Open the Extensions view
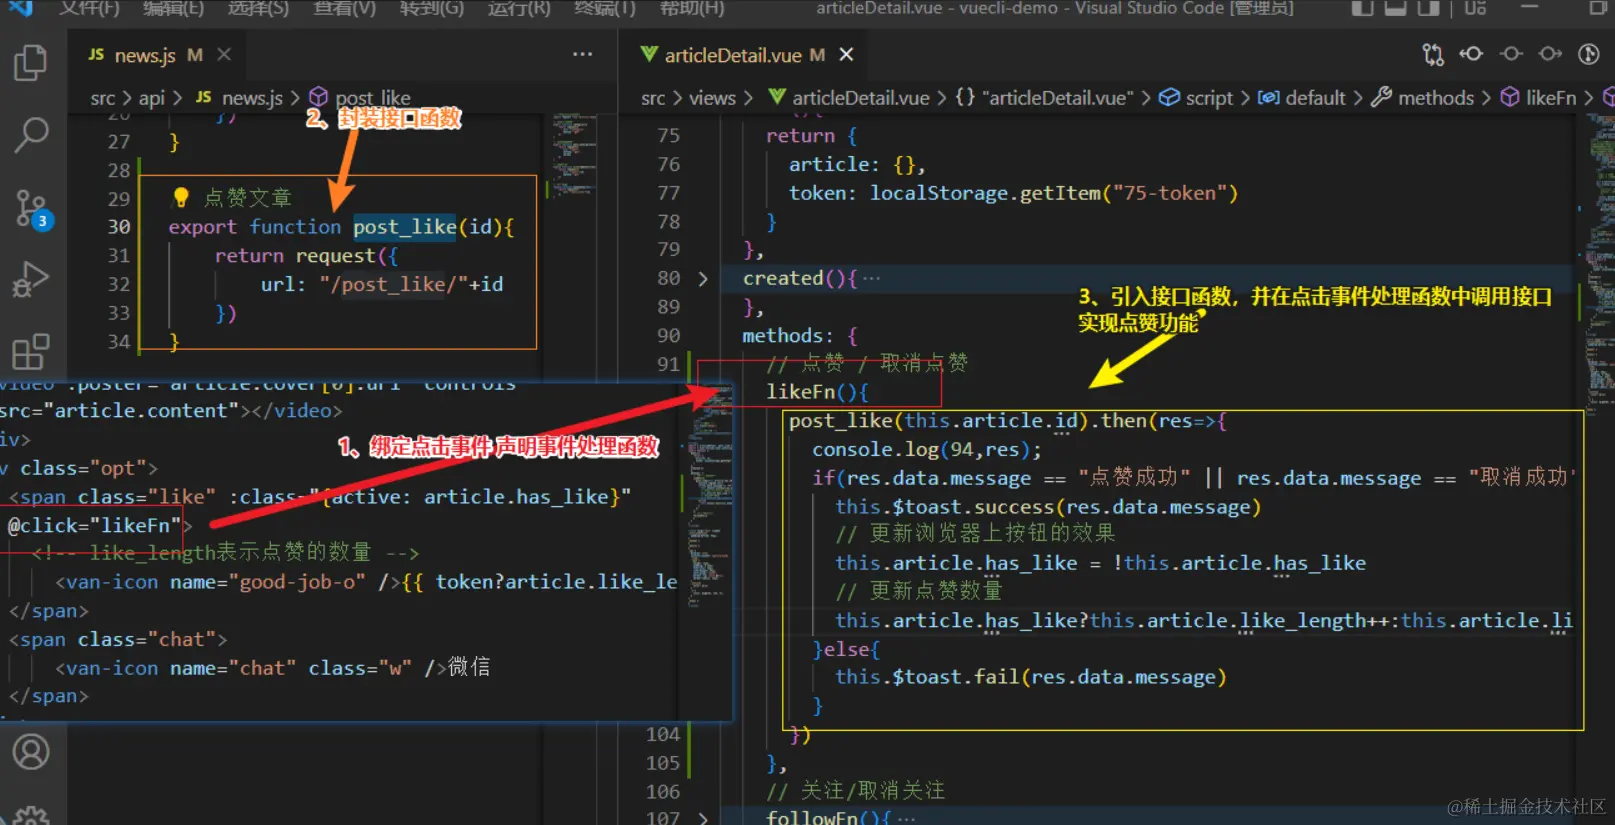The width and height of the screenshot is (1615, 825). (x=30, y=351)
